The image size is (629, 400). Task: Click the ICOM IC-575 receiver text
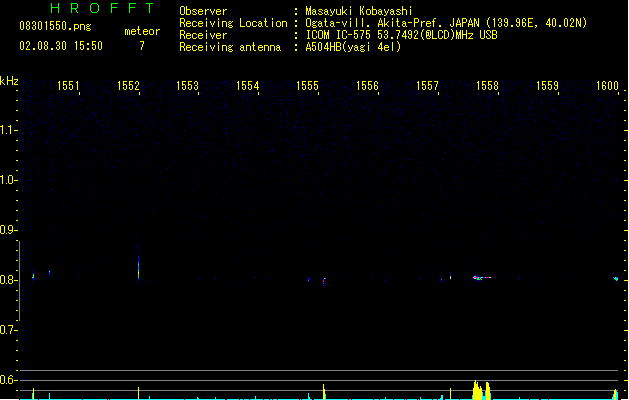pyautogui.click(x=402, y=35)
